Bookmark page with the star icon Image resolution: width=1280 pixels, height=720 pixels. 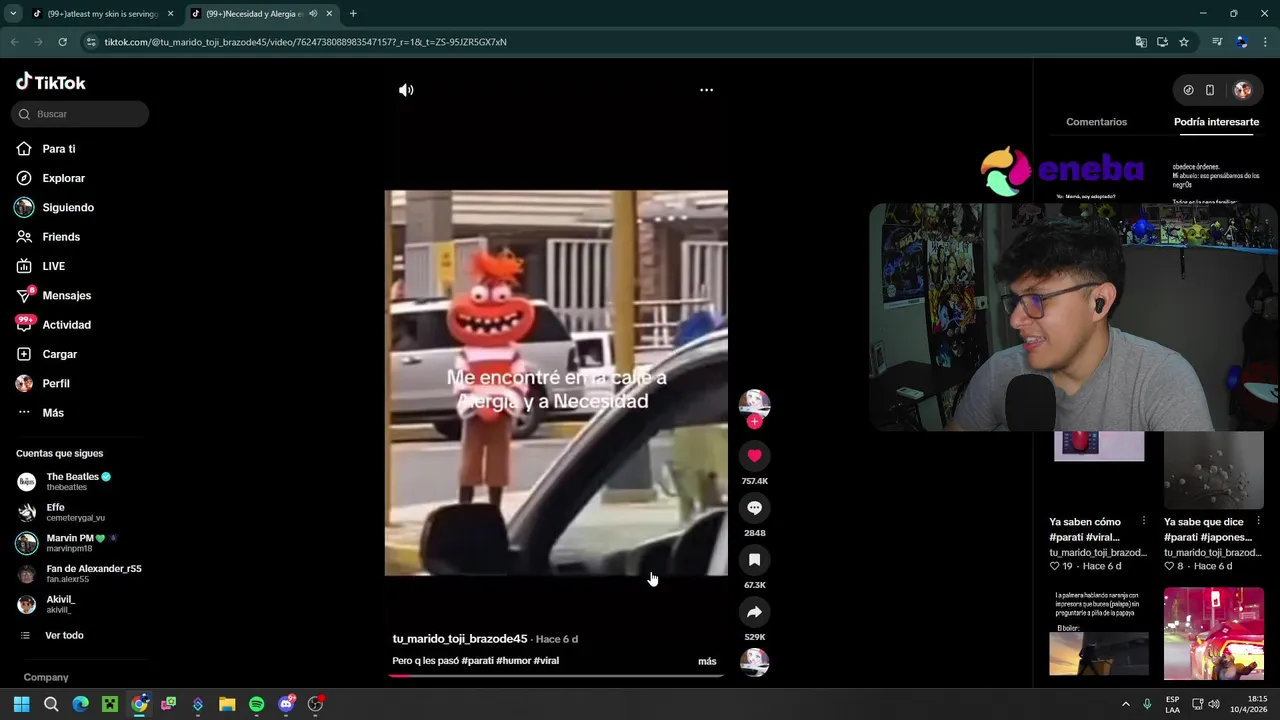[1184, 42]
